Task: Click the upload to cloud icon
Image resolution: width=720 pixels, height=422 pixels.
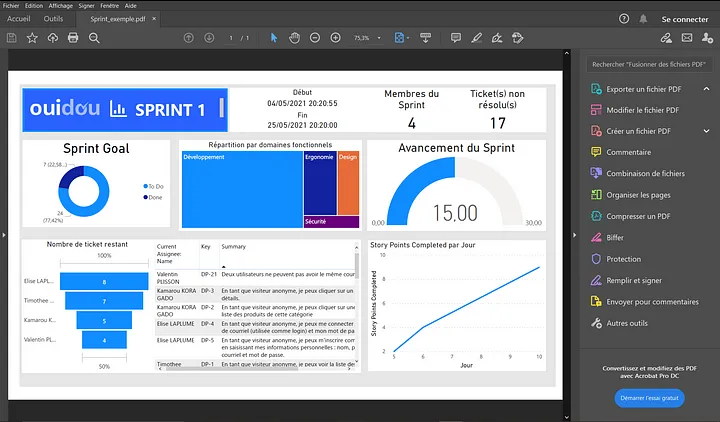Action: (53, 38)
